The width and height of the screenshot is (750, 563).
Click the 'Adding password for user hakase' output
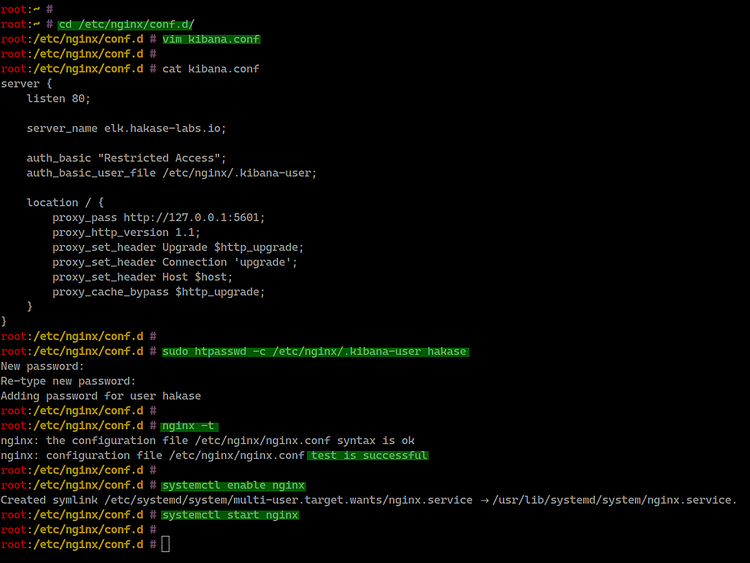point(101,396)
